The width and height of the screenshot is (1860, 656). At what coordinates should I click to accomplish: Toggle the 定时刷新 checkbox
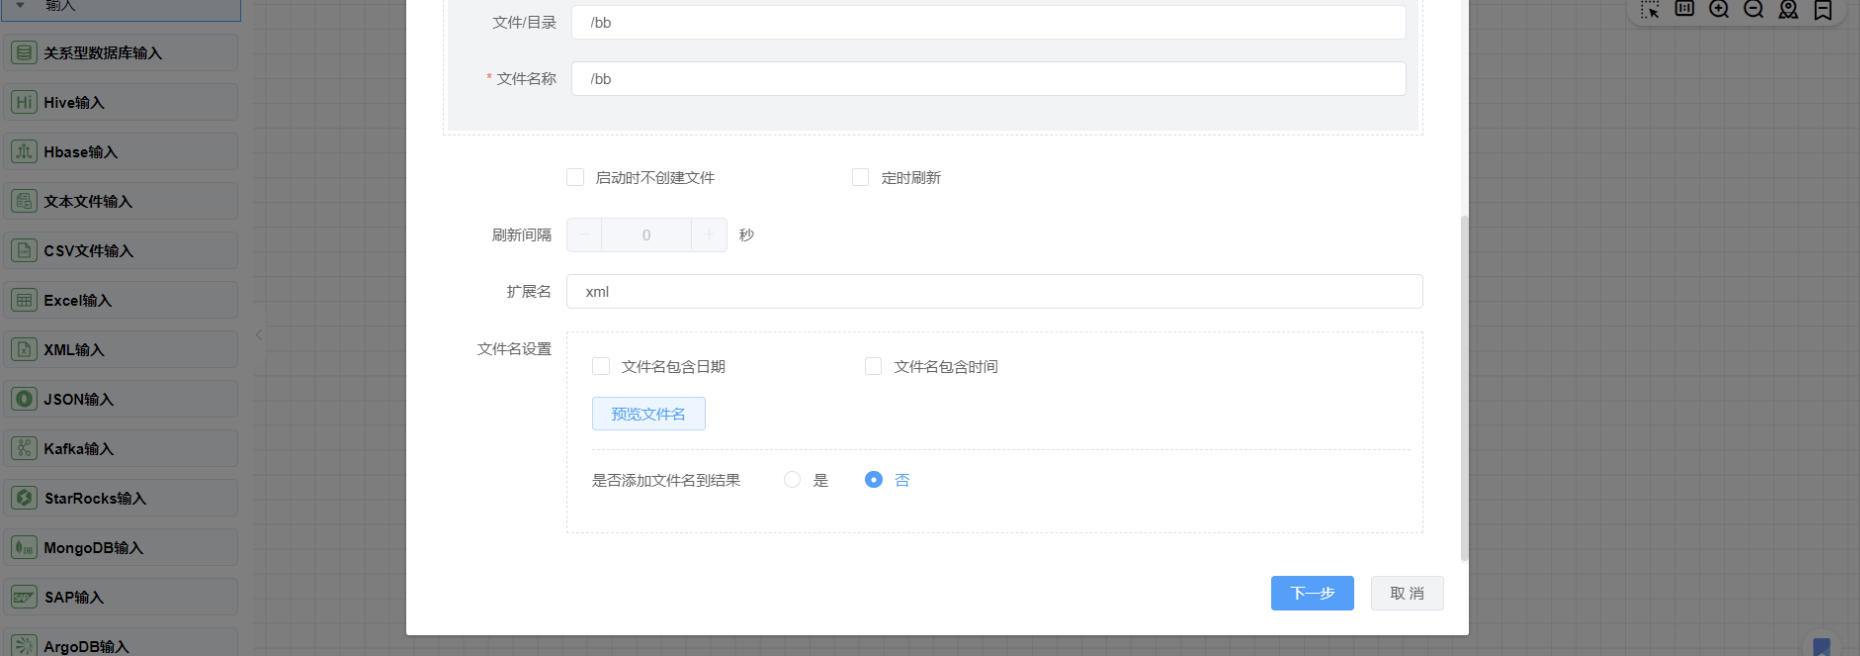point(860,177)
